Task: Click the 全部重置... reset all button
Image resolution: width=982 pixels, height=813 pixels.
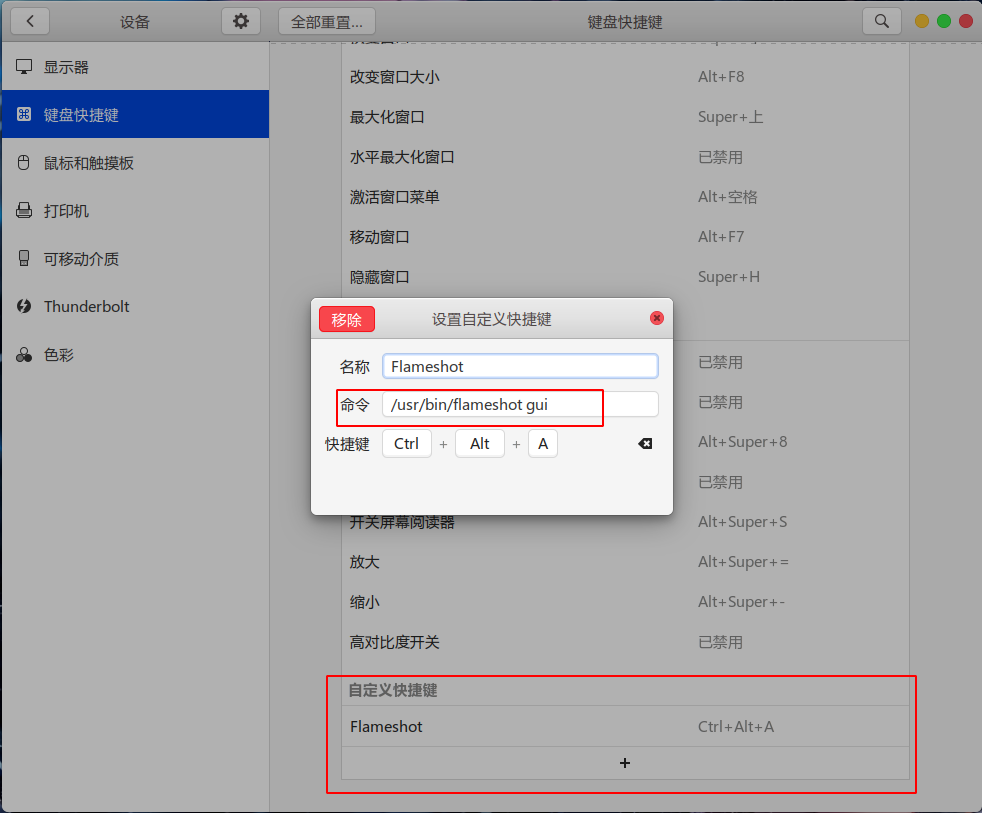Action: click(326, 21)
